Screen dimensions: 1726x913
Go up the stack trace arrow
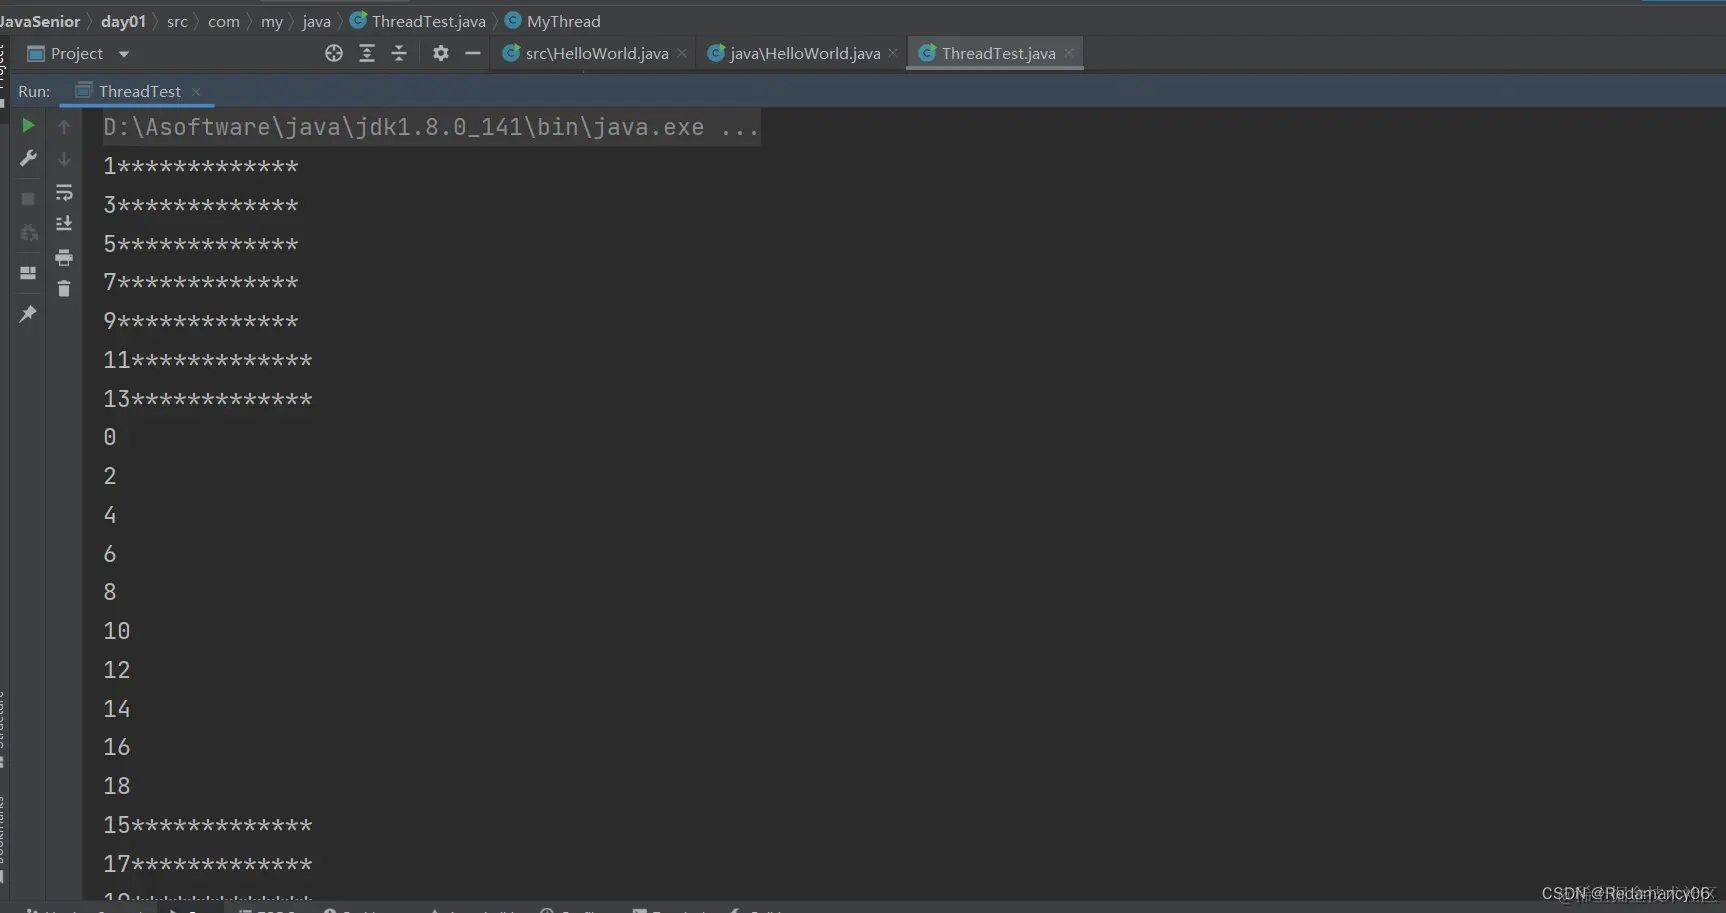(x=64, y=127)
